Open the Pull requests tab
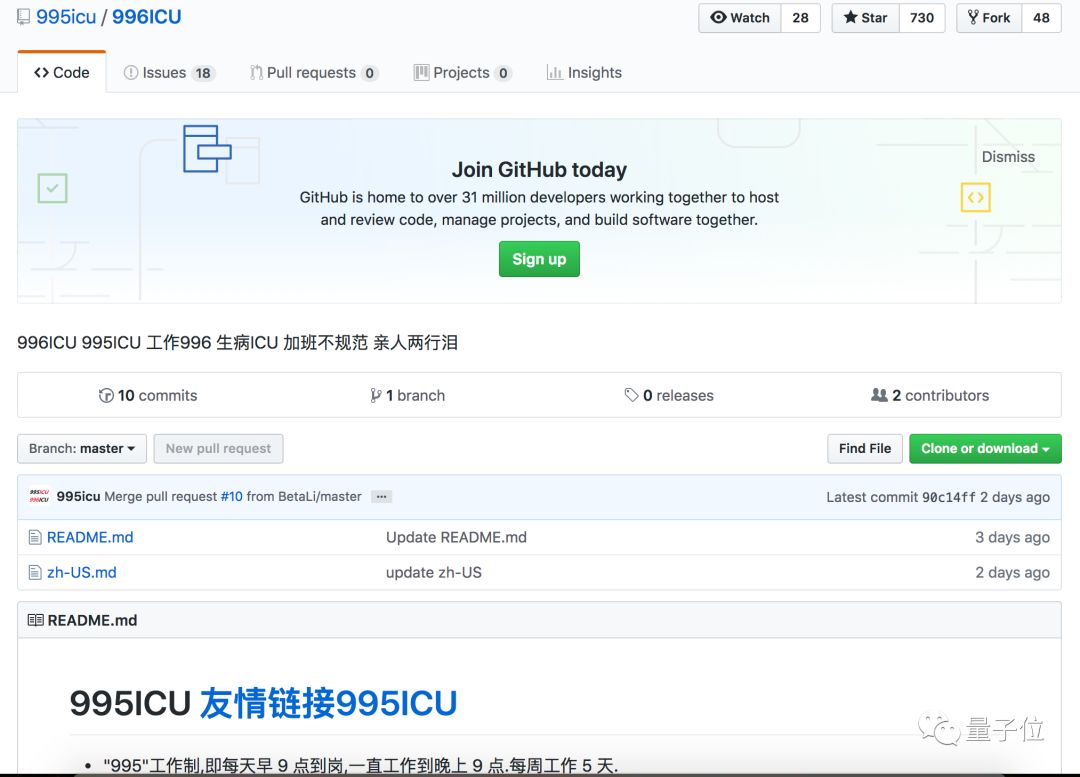Image resolution: width=1080 pixels, height=777 pixels. (313, 72)
